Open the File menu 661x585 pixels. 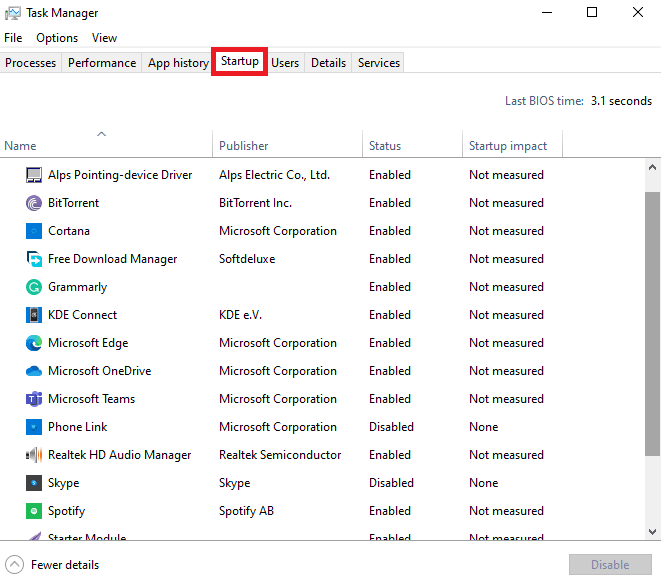13,38
